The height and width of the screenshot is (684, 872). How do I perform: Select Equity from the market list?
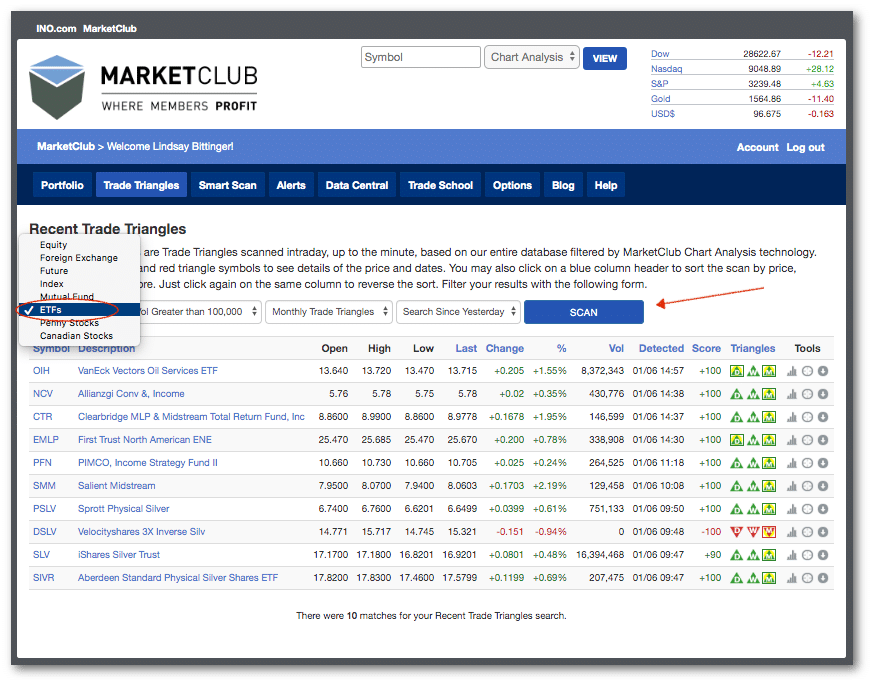(53, 245)
